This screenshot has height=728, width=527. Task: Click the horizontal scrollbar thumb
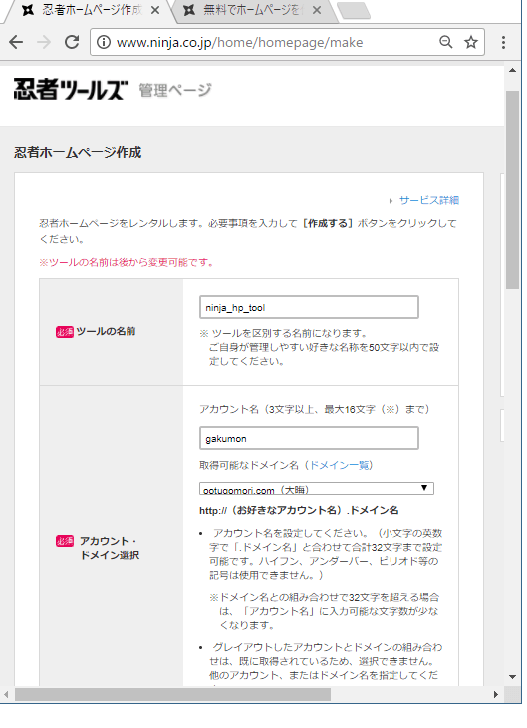click(x=173, y=695)
